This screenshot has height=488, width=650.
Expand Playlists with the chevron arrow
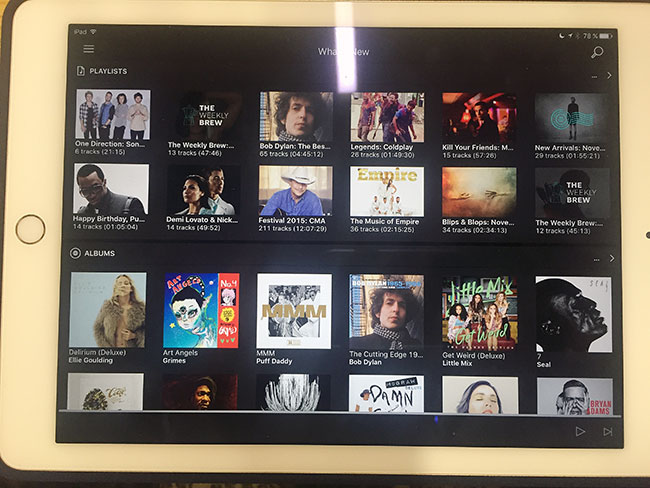click(609, 75)
